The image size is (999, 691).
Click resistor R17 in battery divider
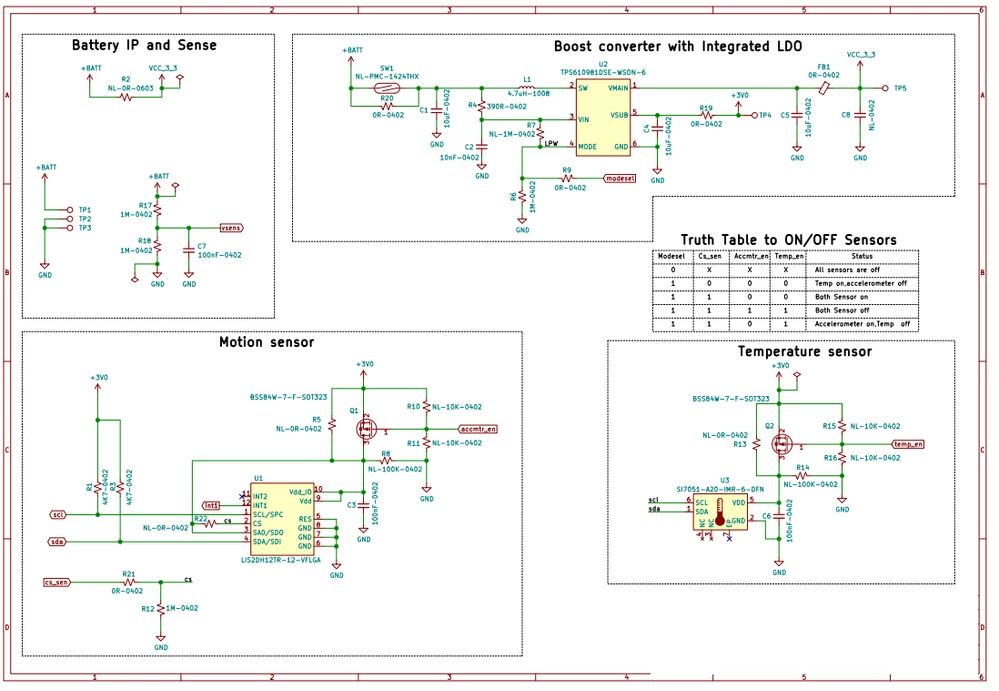[x=157, y=210]
